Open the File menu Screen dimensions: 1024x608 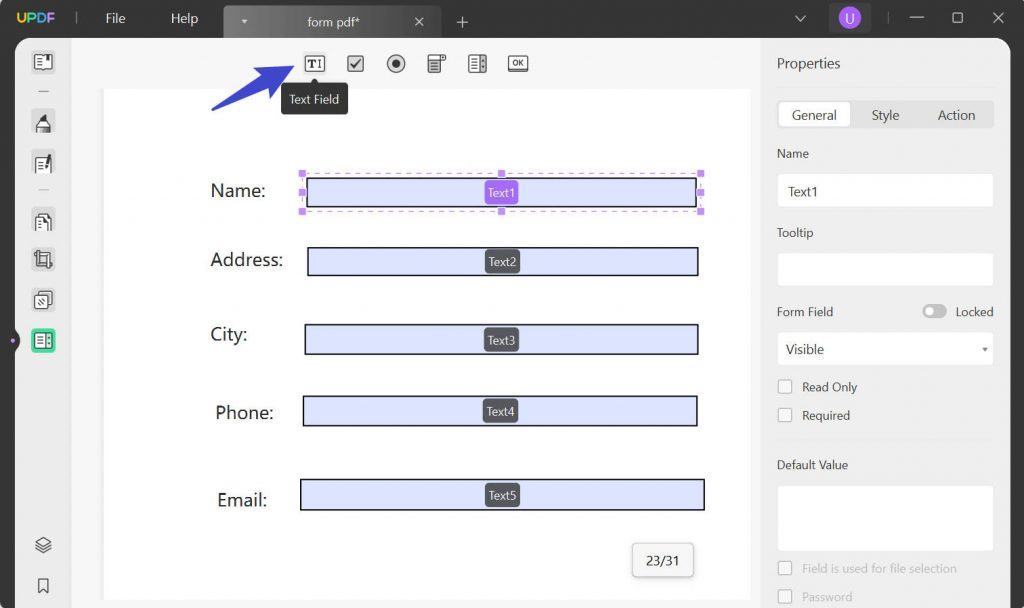[114, 18]
